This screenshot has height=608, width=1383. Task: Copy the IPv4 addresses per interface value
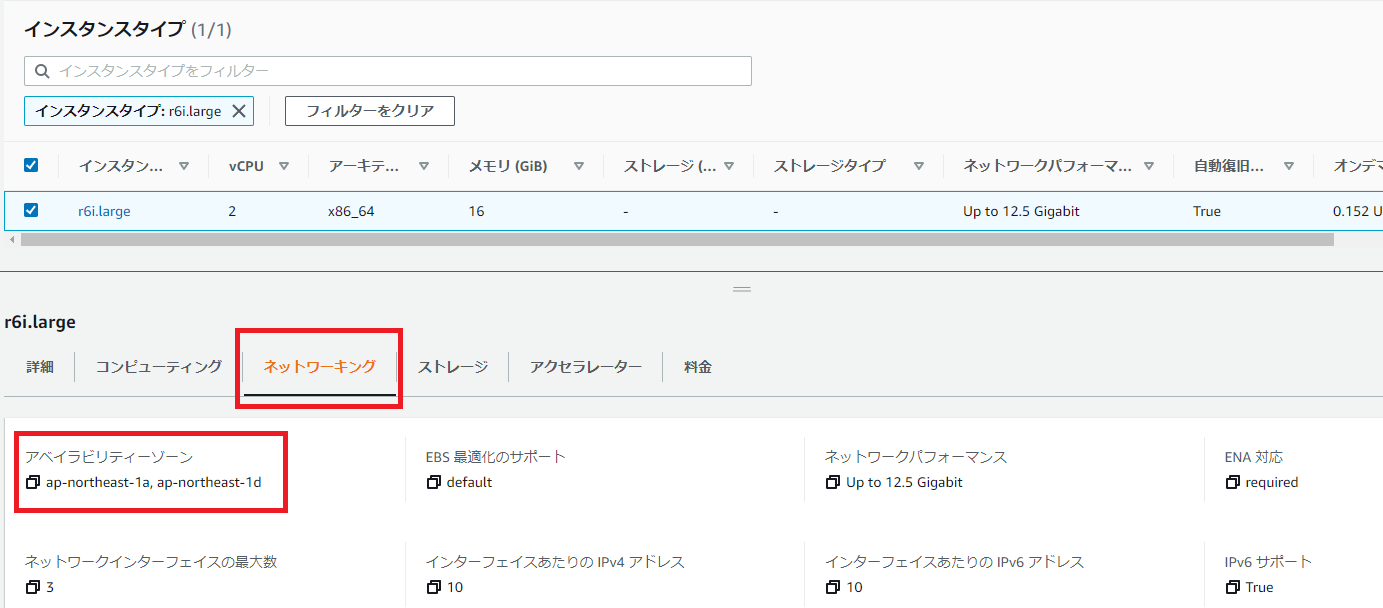click(x=433, y=588)
